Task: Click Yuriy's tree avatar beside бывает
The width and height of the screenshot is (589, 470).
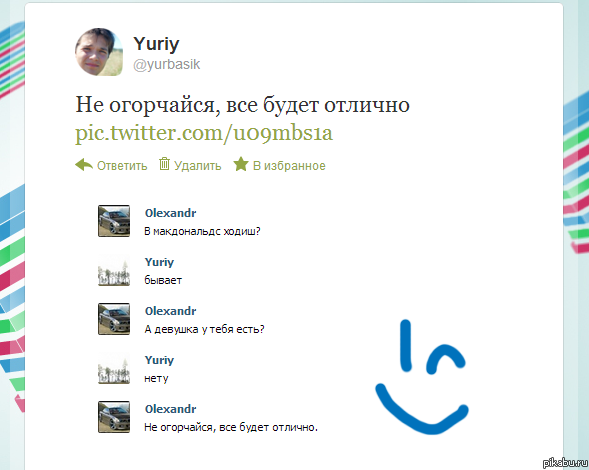Action: click(114, 270)
